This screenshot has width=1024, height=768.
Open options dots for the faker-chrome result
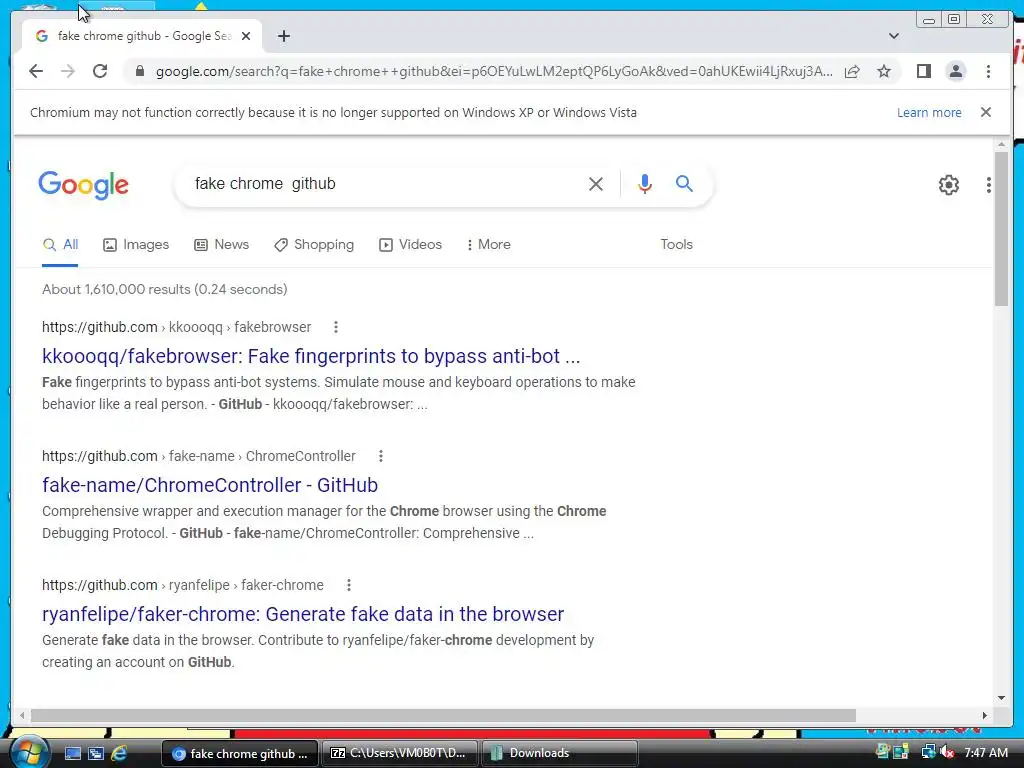click(349, 585)
